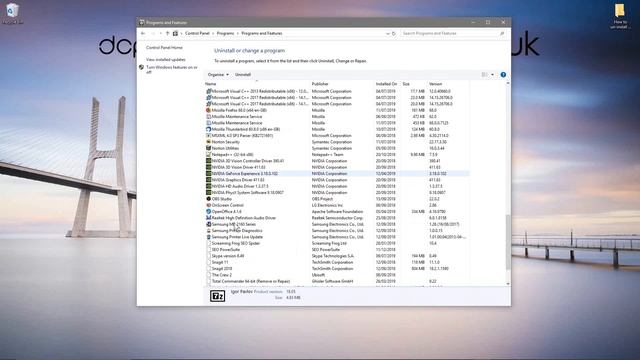Click the NVIDIA HD Audio Driver icon

click(x=209, y=186)
